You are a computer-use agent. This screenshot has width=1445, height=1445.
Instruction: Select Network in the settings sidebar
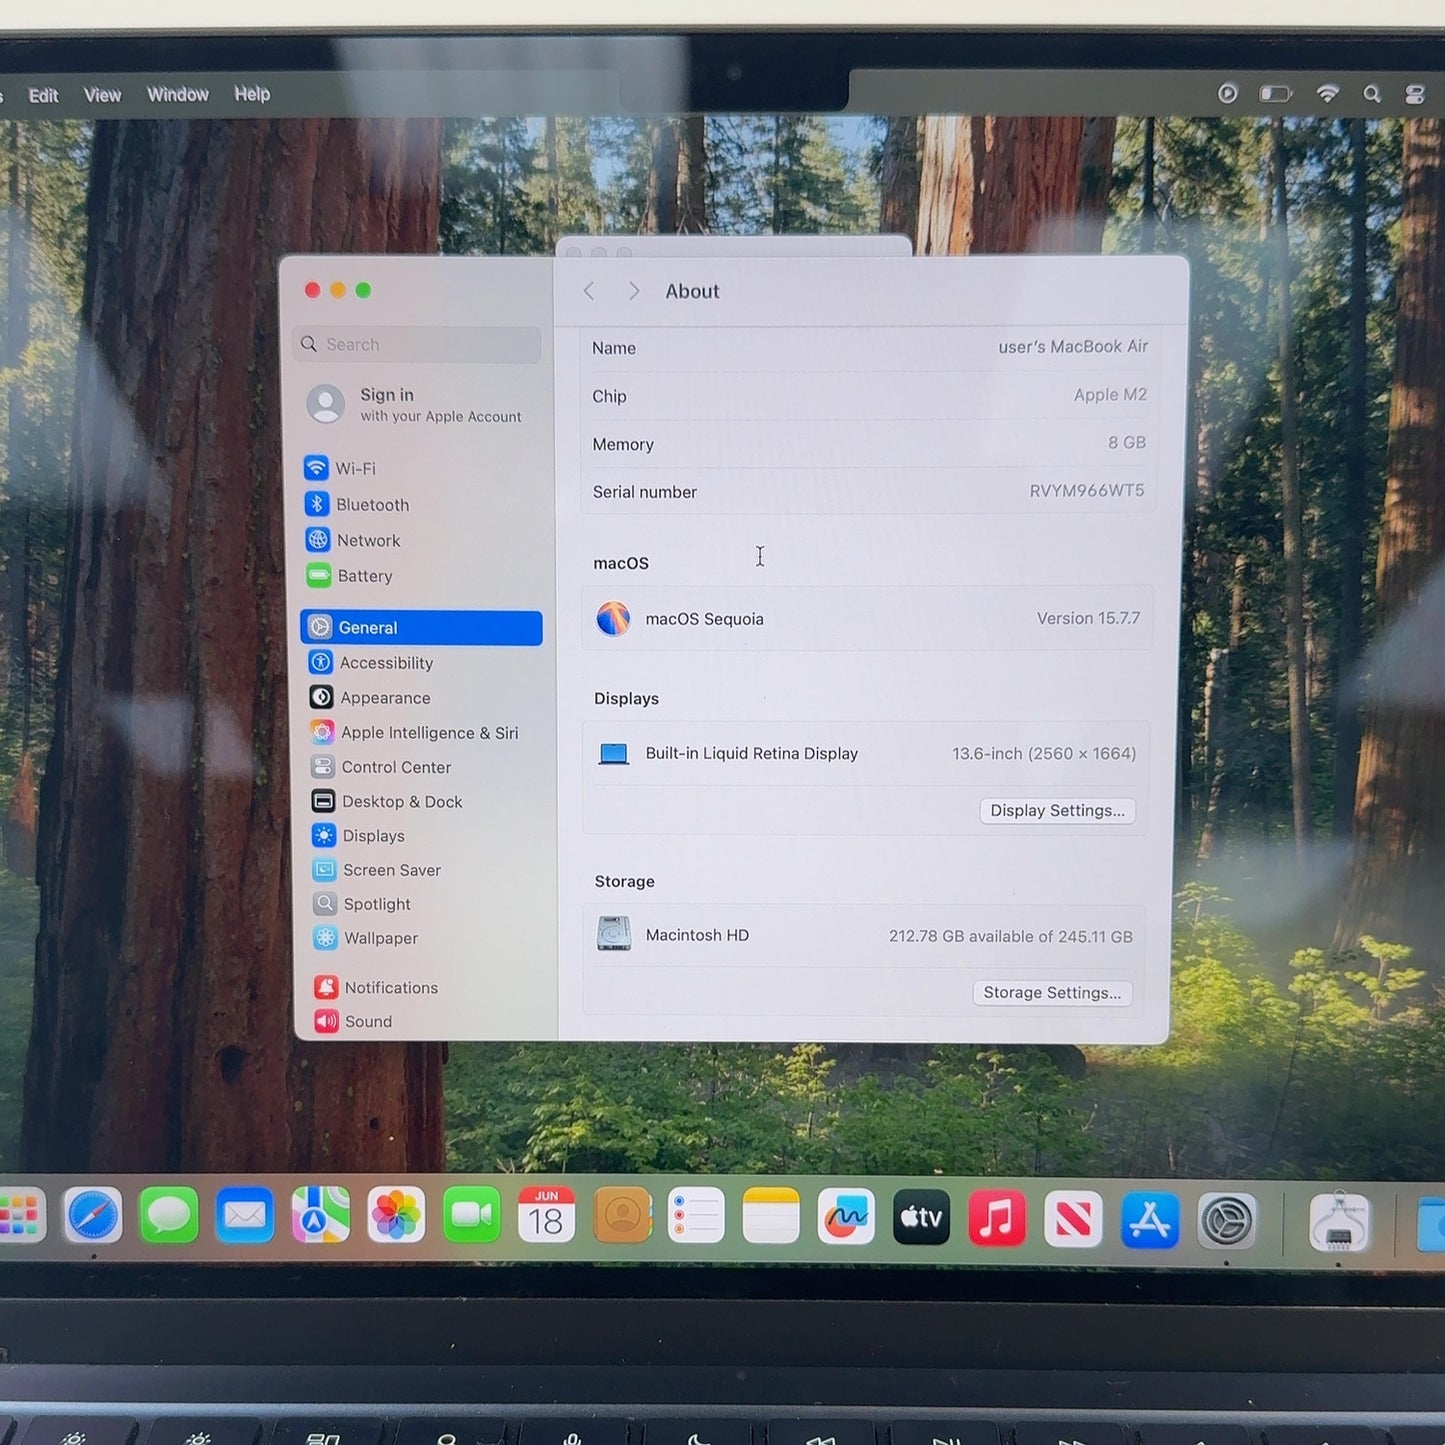(x=353, y=540)
